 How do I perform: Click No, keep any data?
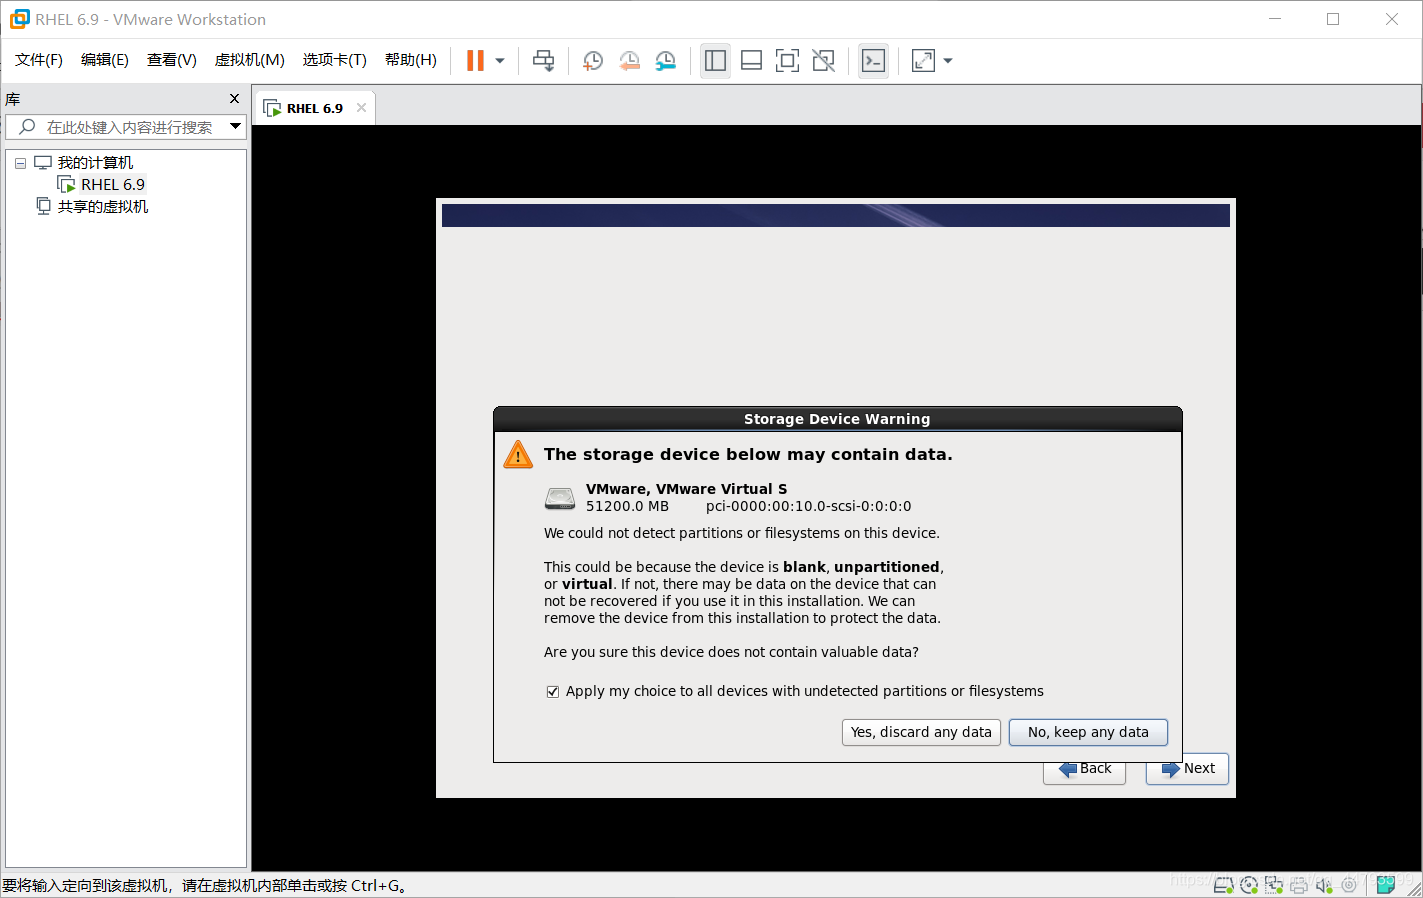(1088, 732)
